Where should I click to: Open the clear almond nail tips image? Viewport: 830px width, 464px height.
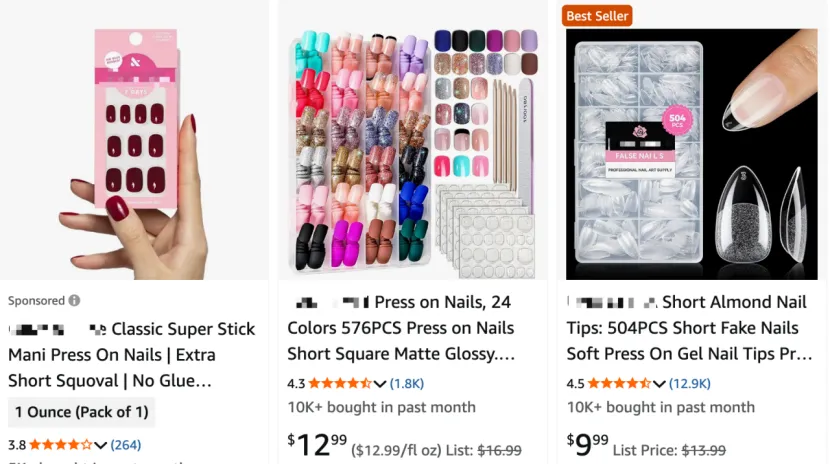pyautogui.click(x=691, y=150)
